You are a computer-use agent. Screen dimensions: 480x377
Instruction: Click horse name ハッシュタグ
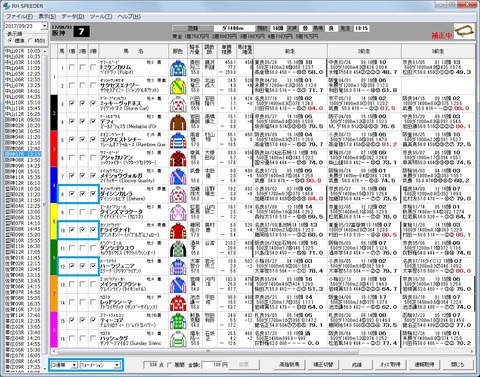tap(114, 338)
